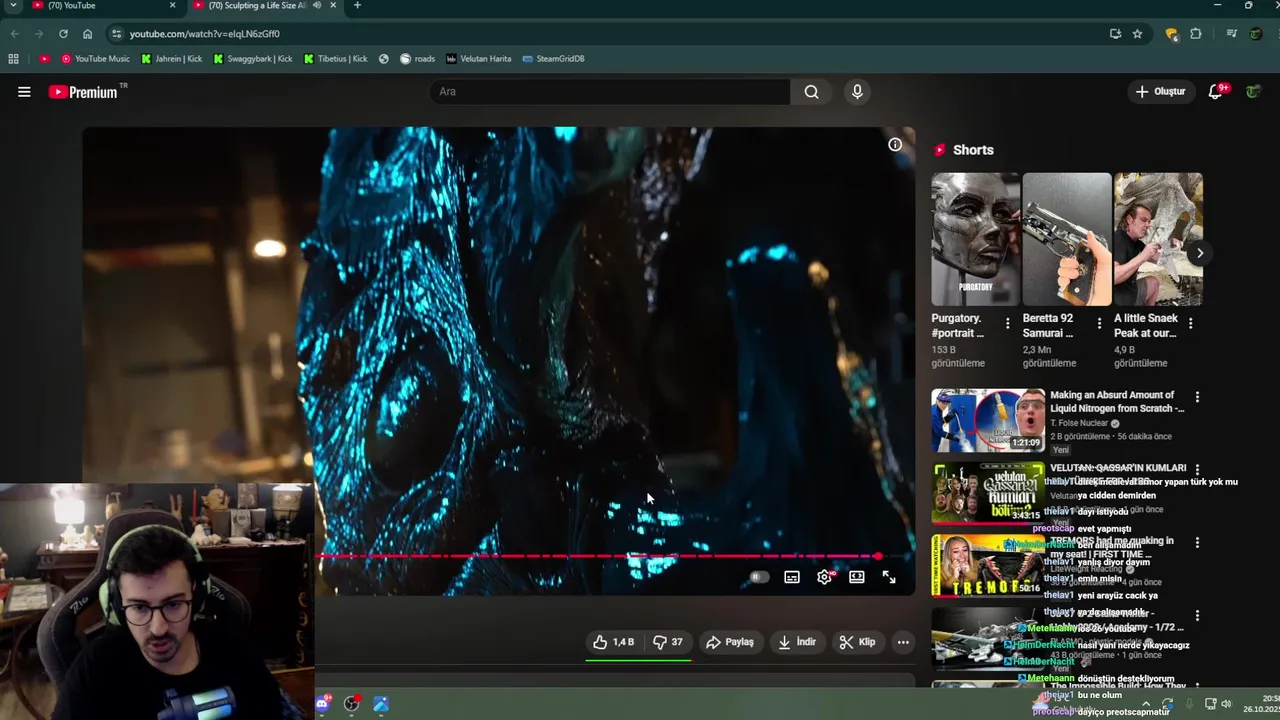Show next Shorts with right arrow
Viewport: 1280px width, 720px height.
[x=1199, y=253]
